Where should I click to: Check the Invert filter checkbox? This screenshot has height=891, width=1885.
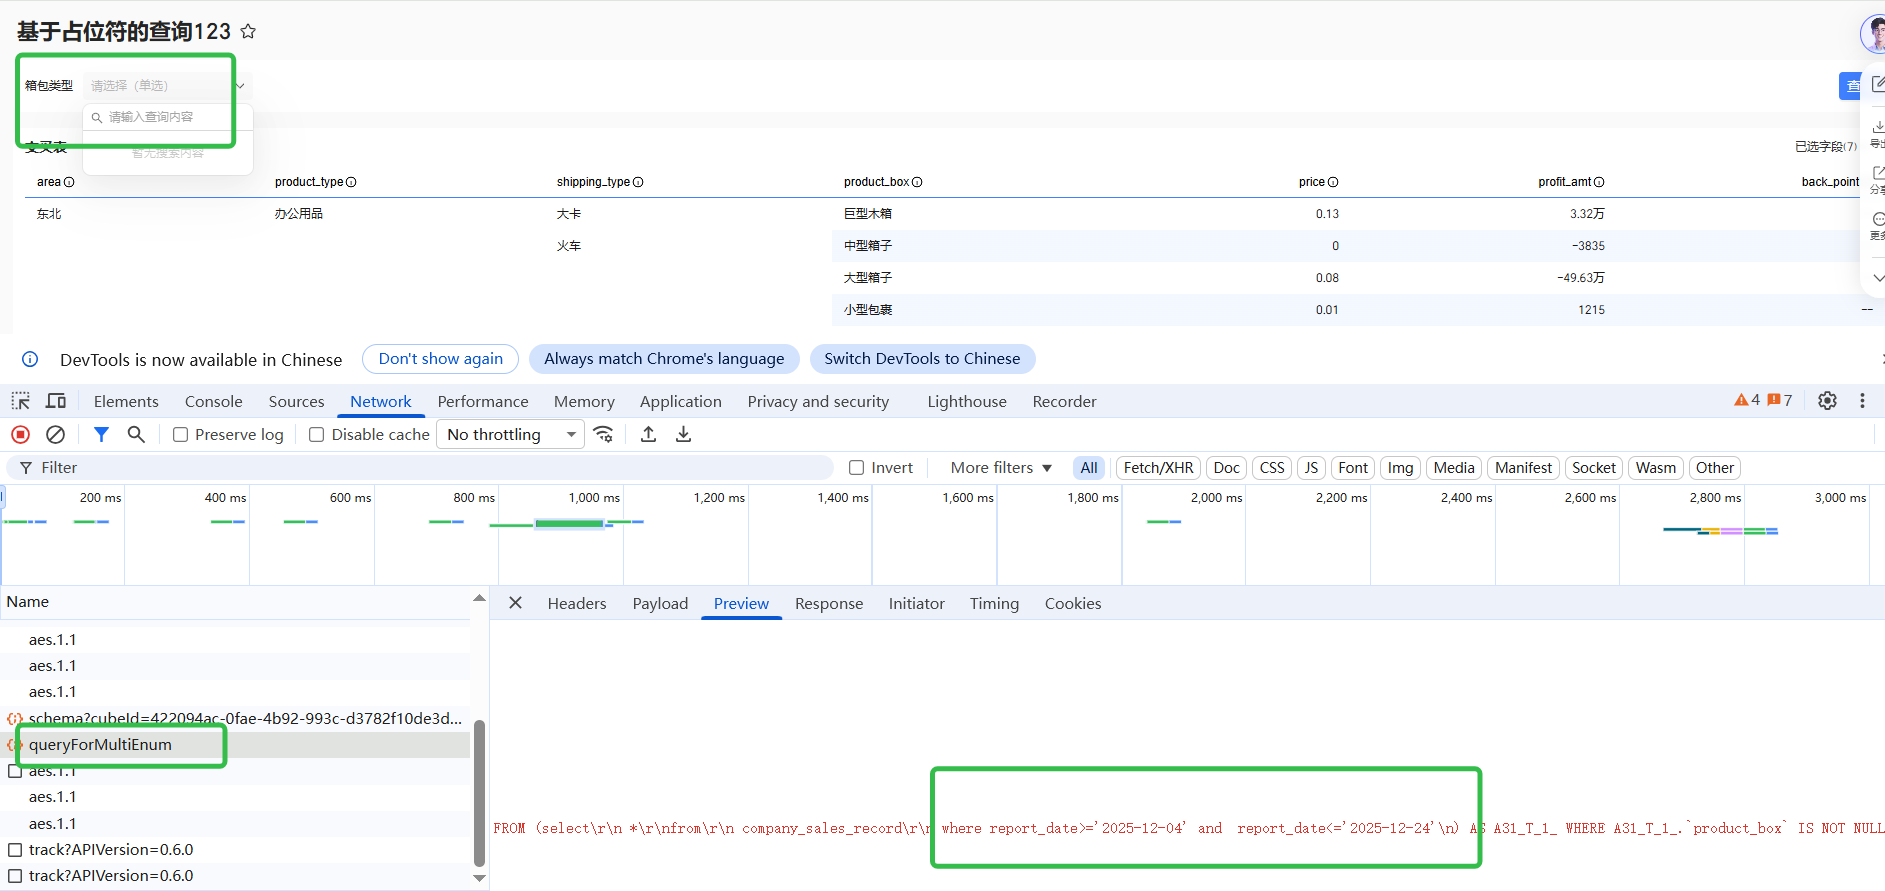coord(856,468)
